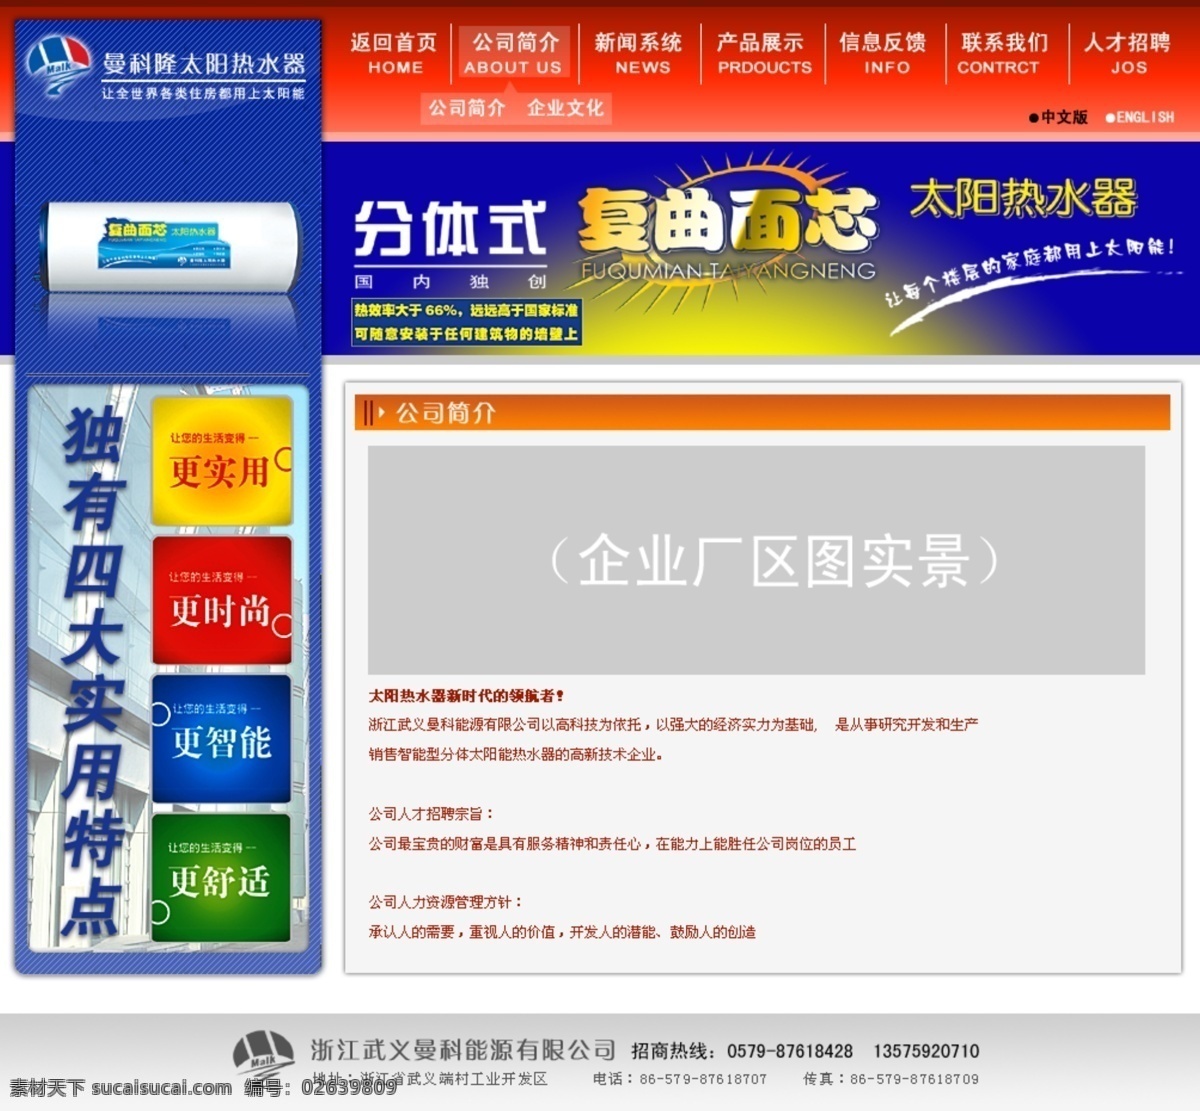Go to 新闻系统 NEWS menu item
The height and width of the screenshot is (1111, 1200).
click(x=639, y=54)
